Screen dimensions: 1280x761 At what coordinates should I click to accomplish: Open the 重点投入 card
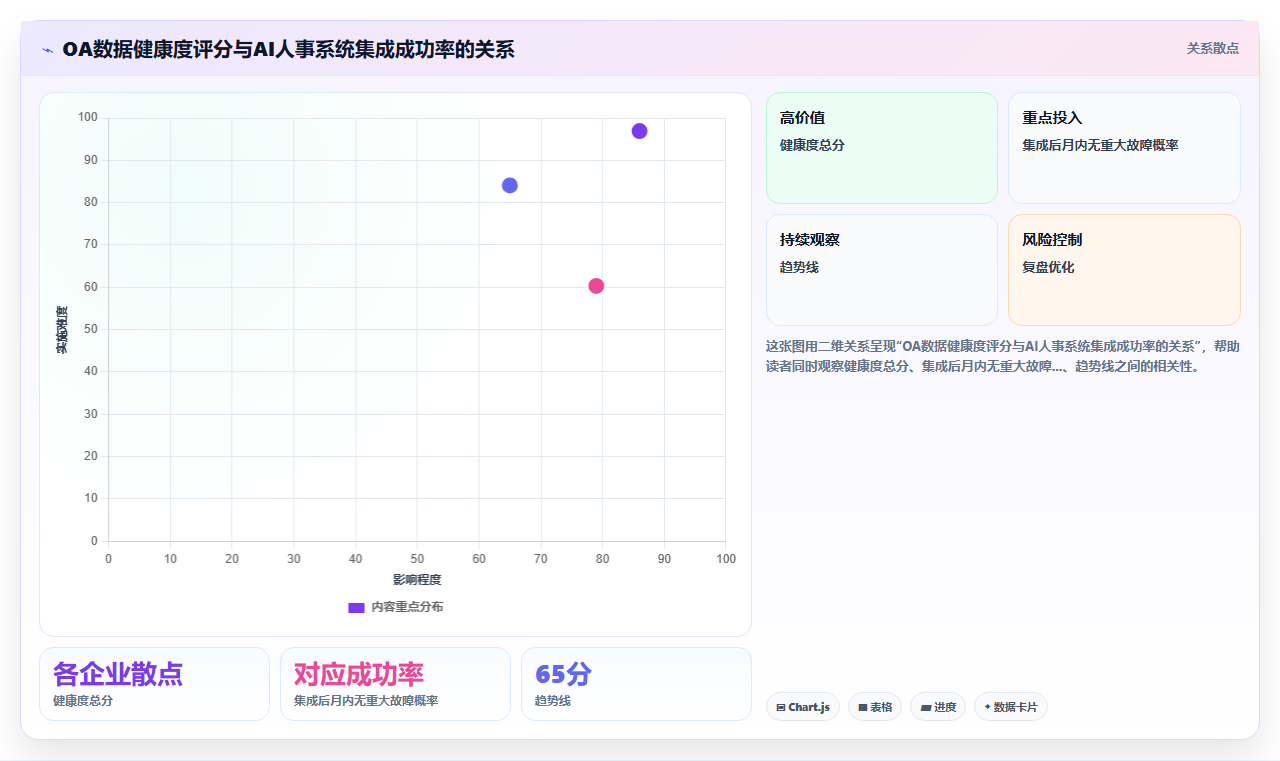[x=1124, y=148]
